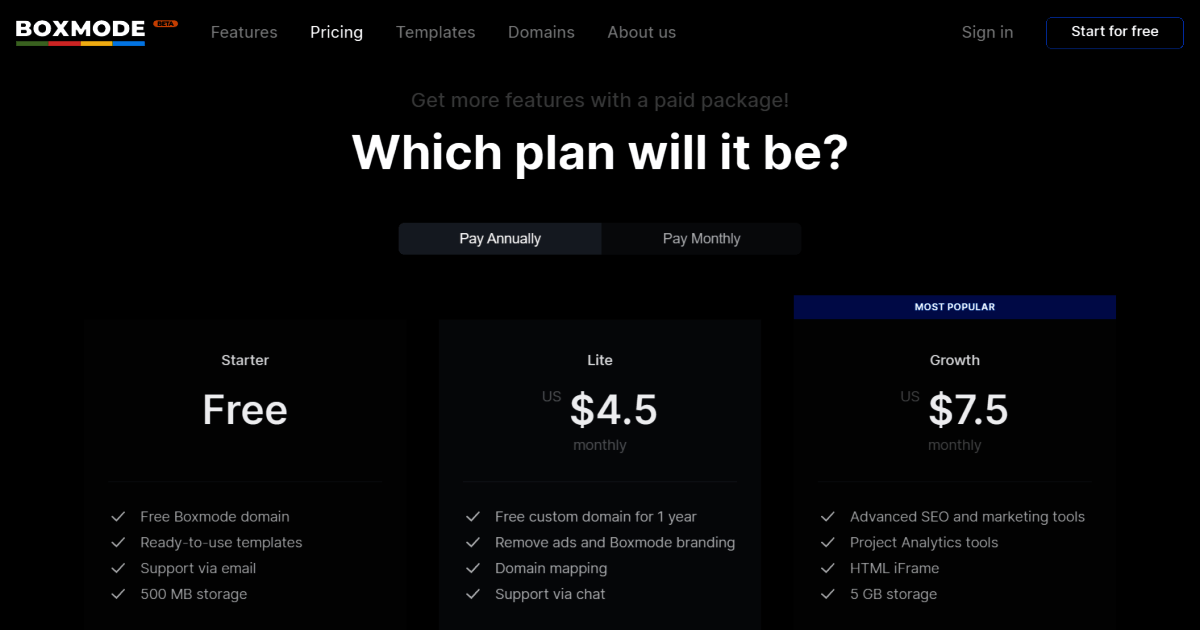Click checkmark beside Advanced SEO tools
The image size is (1200, 630).
click(828, 517)
